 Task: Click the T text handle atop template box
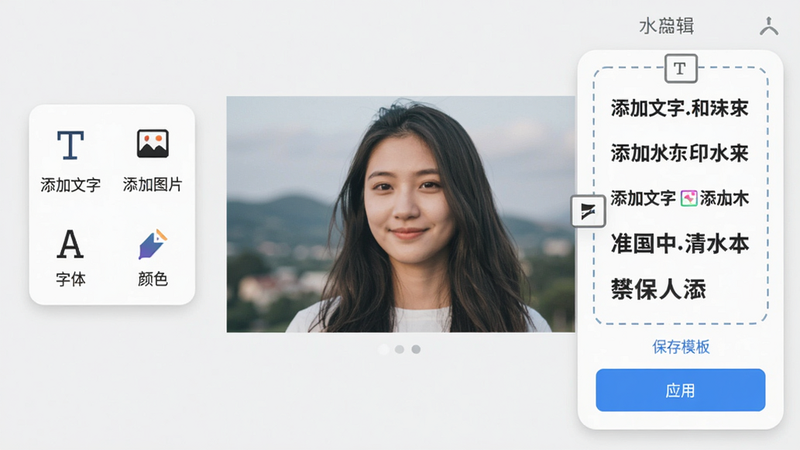coord(681,68)
